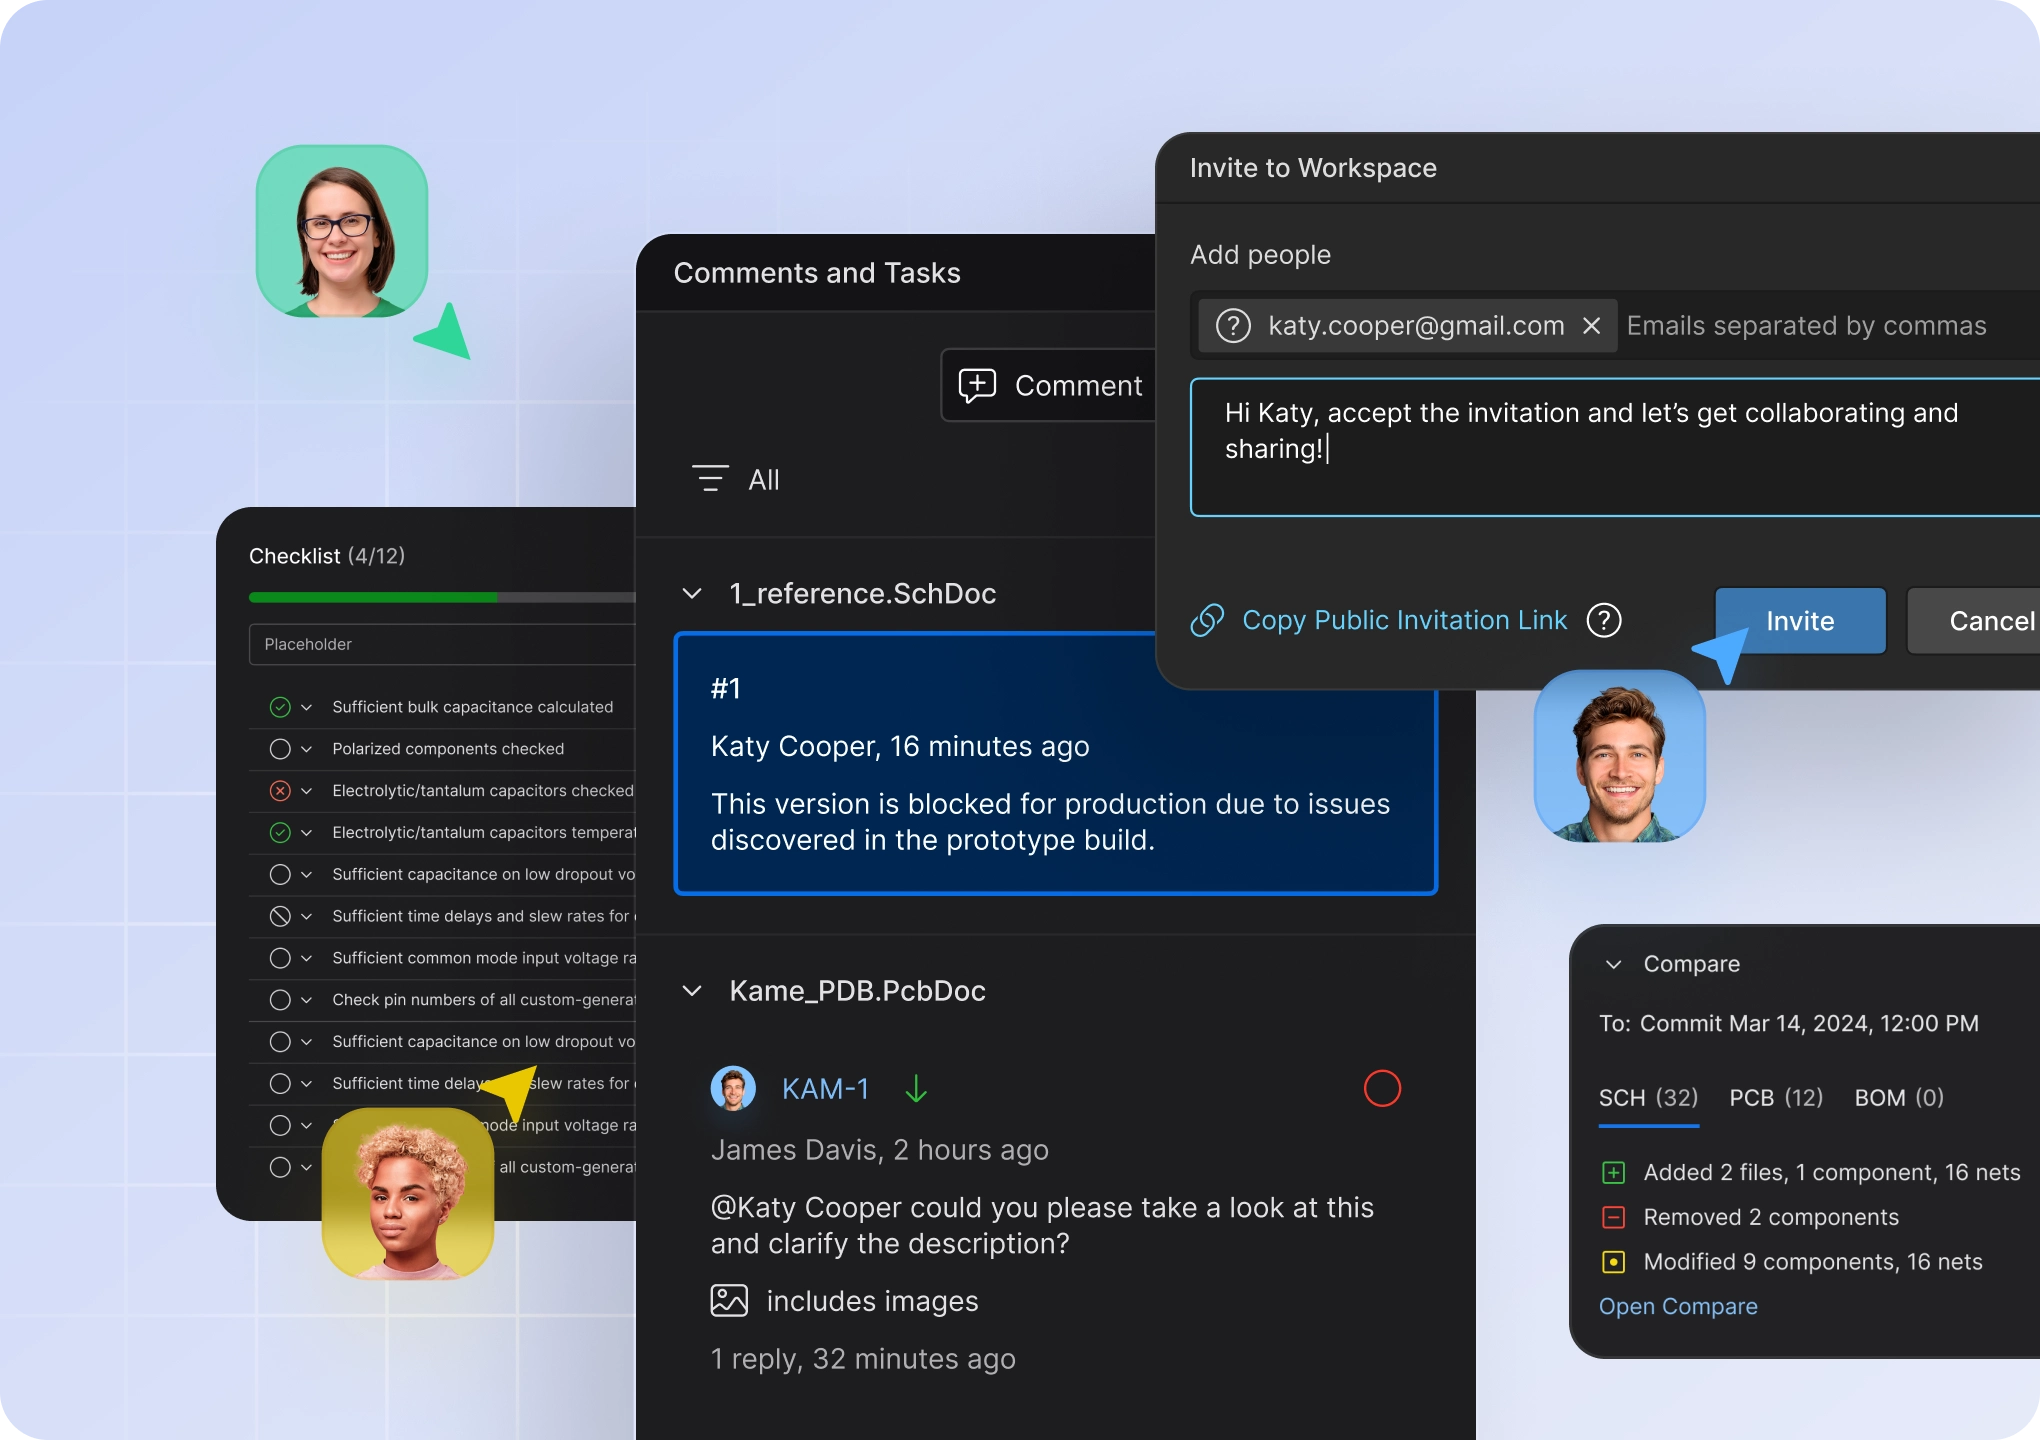Click the chain link icon for invitation
The width and height of the screenshot is (2040, 1440).
1207,620
